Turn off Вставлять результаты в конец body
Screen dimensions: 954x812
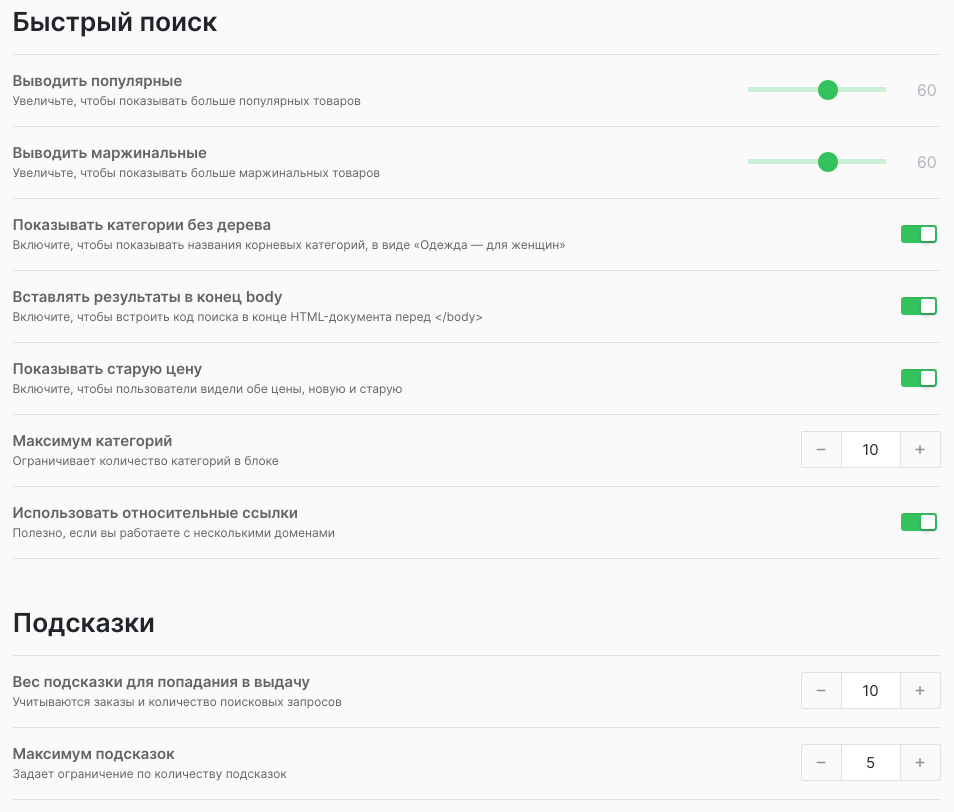918,306
